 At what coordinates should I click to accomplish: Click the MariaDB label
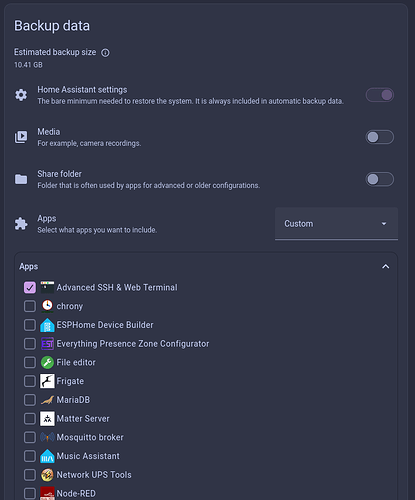pos(73,400)
